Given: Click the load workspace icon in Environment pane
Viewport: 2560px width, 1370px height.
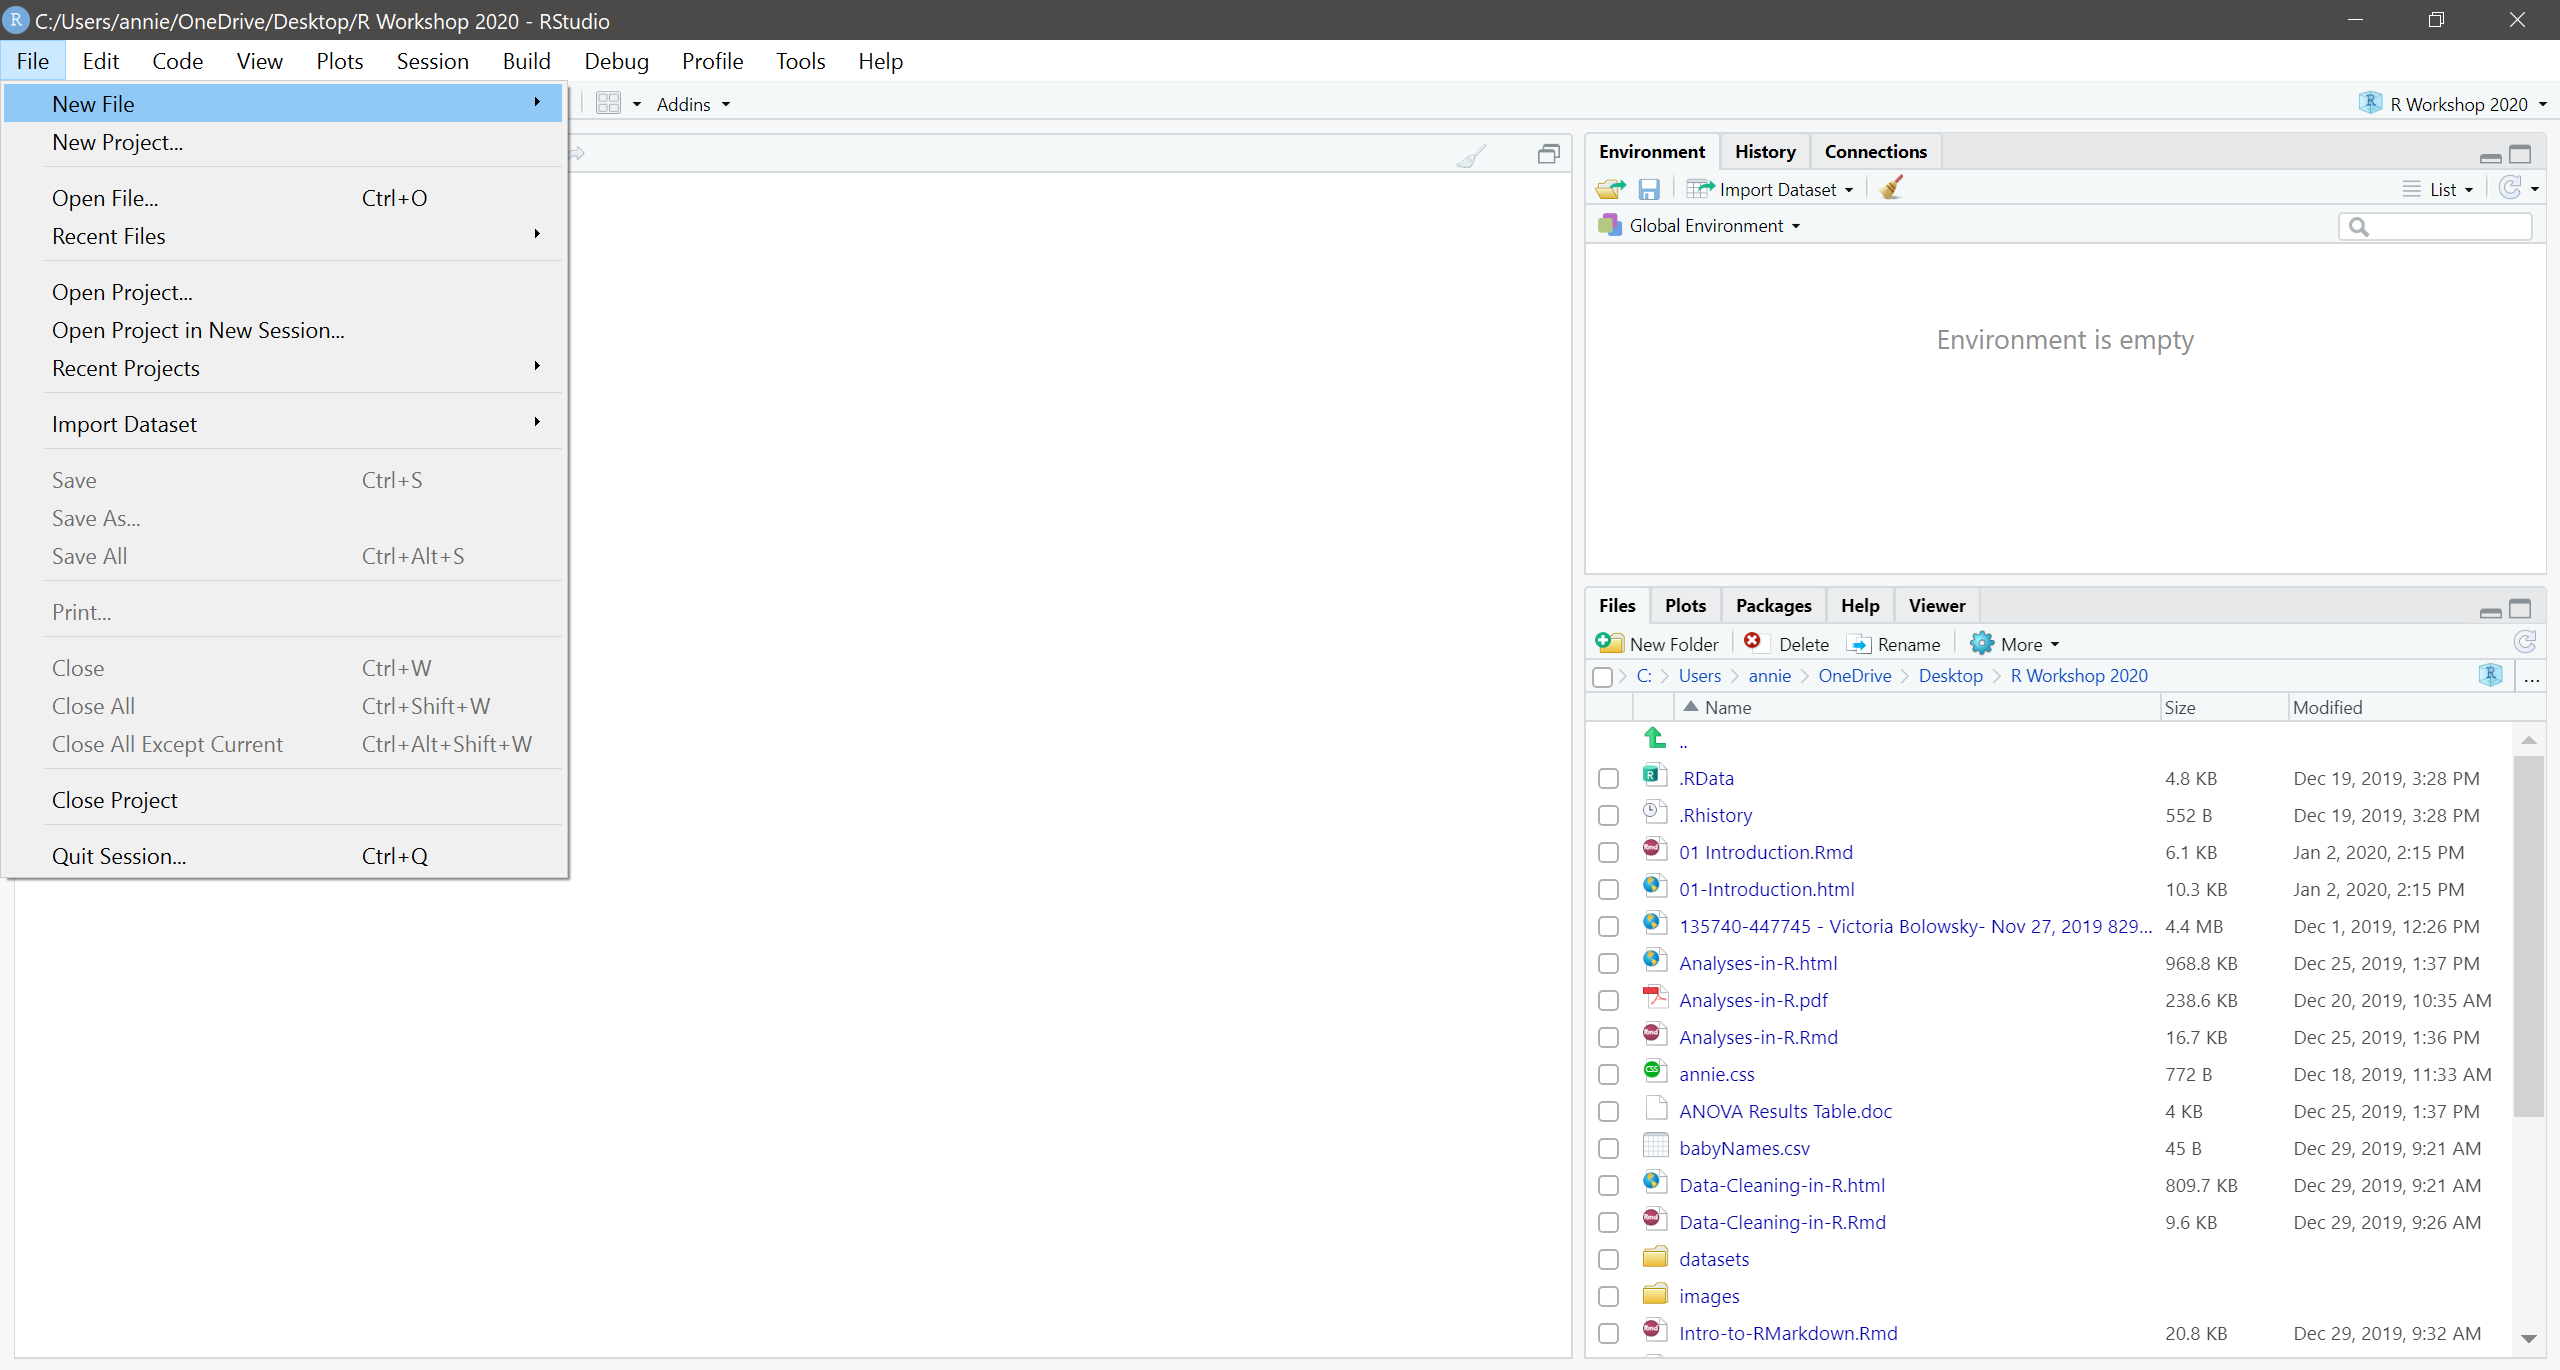Looking at the screenshot, I should point(1610,189).
